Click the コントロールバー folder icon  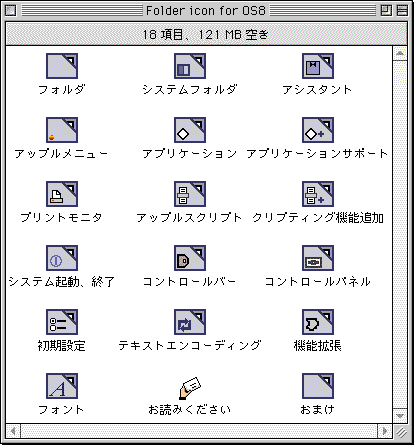point(190,258)
